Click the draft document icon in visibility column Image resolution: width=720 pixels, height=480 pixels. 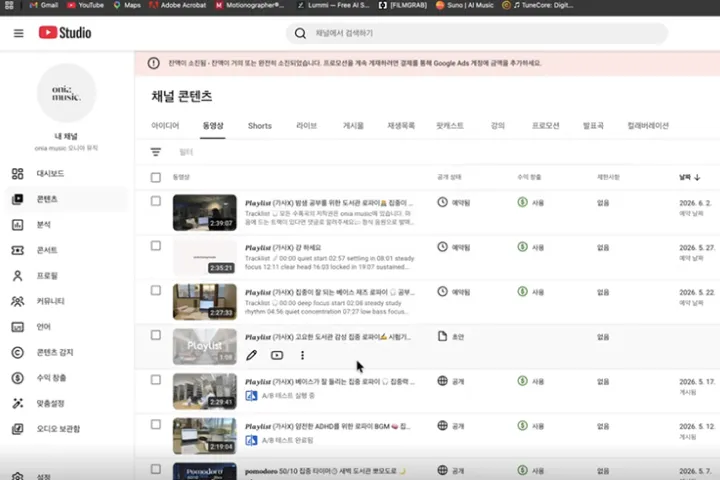442,336
